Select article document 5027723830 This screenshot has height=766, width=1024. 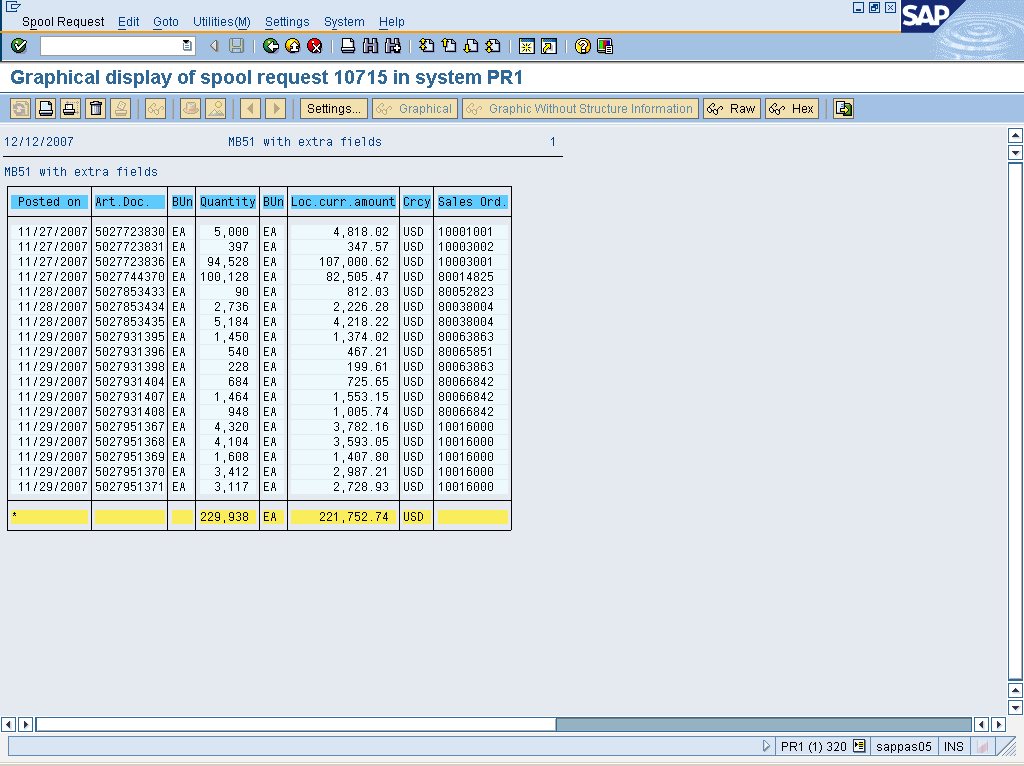click(130, 232)
